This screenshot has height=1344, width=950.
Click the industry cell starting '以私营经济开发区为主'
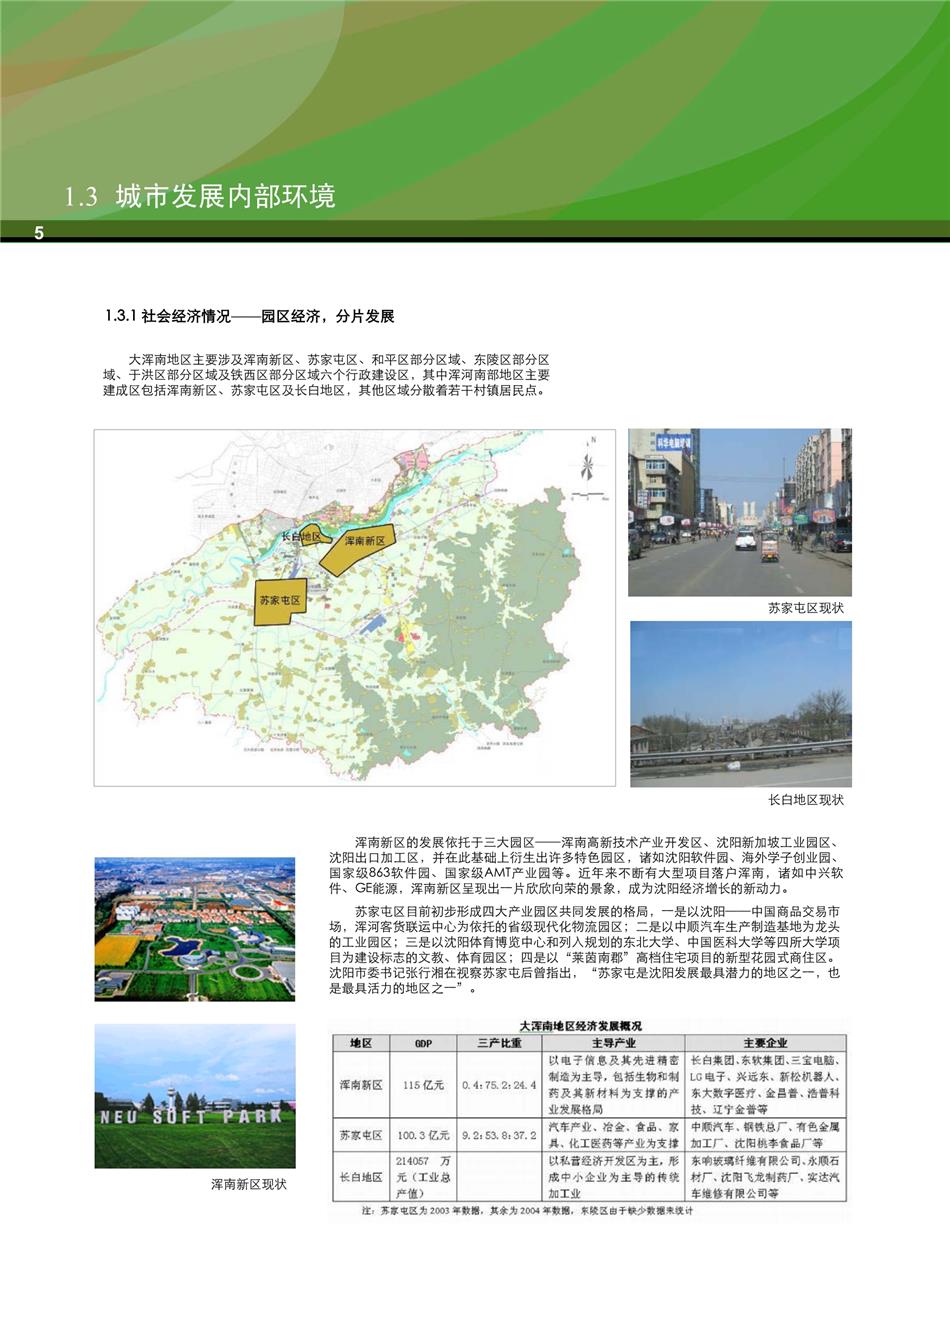pos(613,1177)
